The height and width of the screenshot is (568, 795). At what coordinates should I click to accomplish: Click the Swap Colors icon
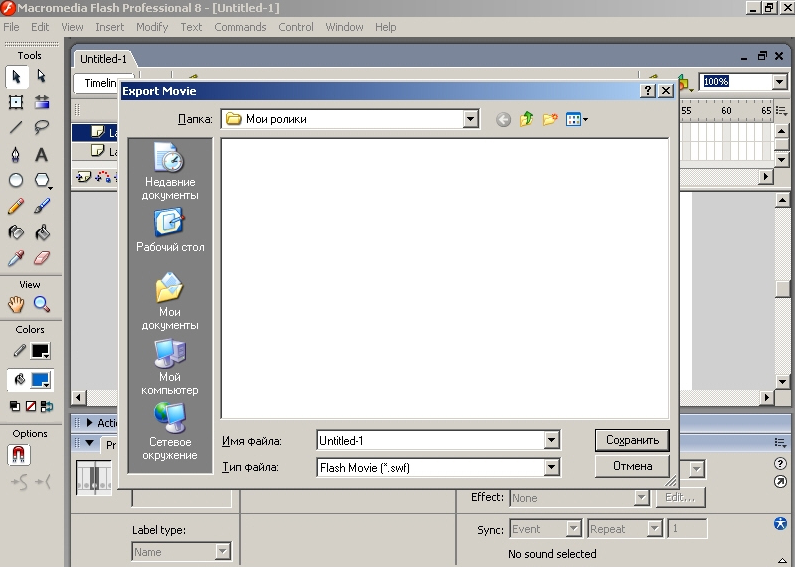click(x=47, y=406)
